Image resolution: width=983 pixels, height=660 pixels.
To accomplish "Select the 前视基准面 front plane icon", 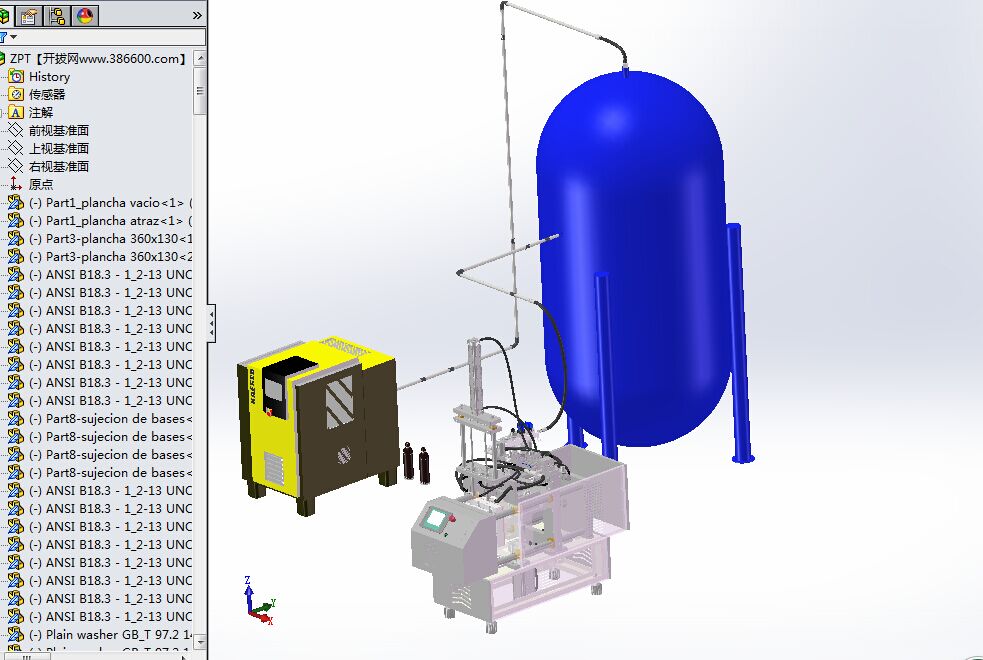I will click(16, 131).
